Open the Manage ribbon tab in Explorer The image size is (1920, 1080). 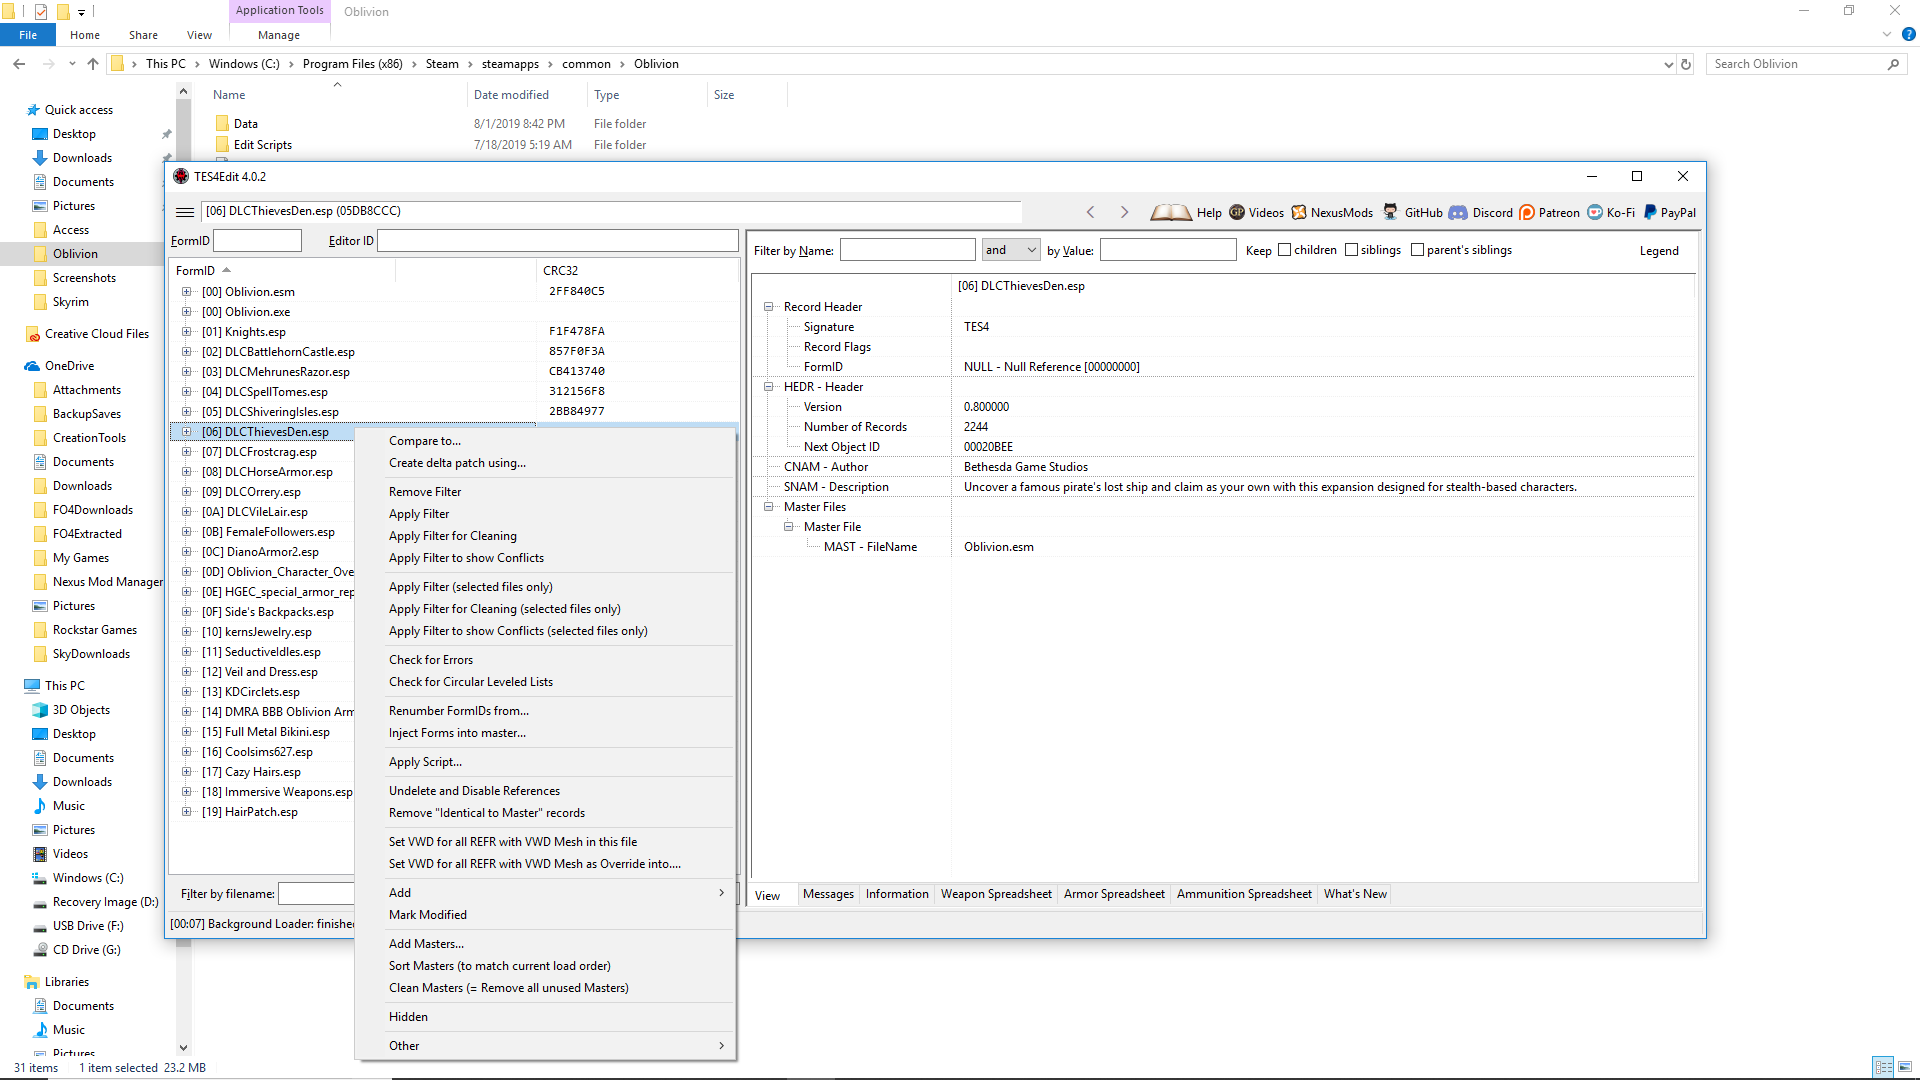tap(279, 35)
